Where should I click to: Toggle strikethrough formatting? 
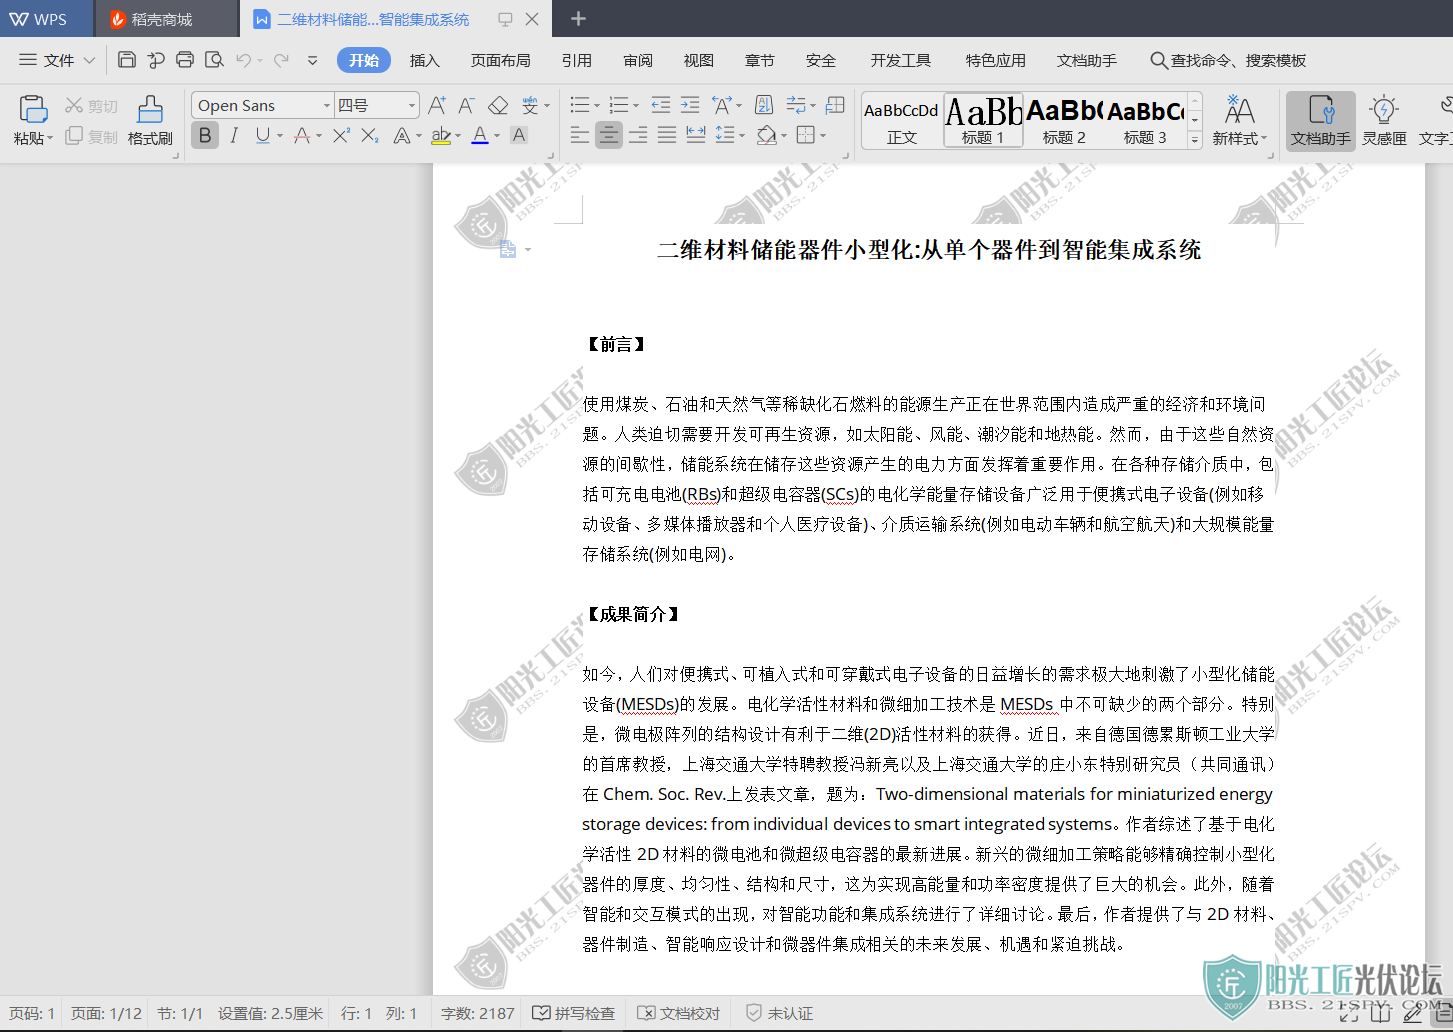pyautogui.click(x=302, y=135)
